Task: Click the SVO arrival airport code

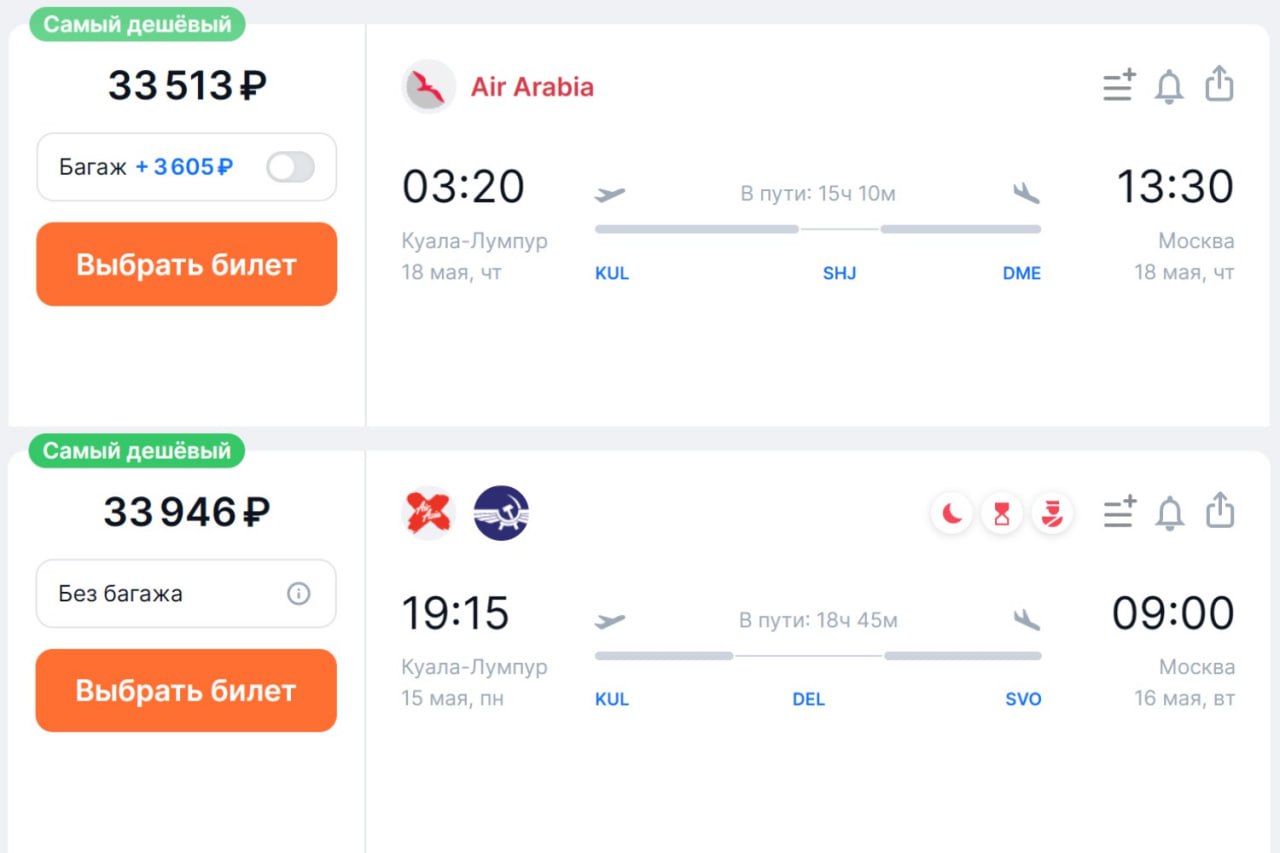Action: tap(1023, 700)
